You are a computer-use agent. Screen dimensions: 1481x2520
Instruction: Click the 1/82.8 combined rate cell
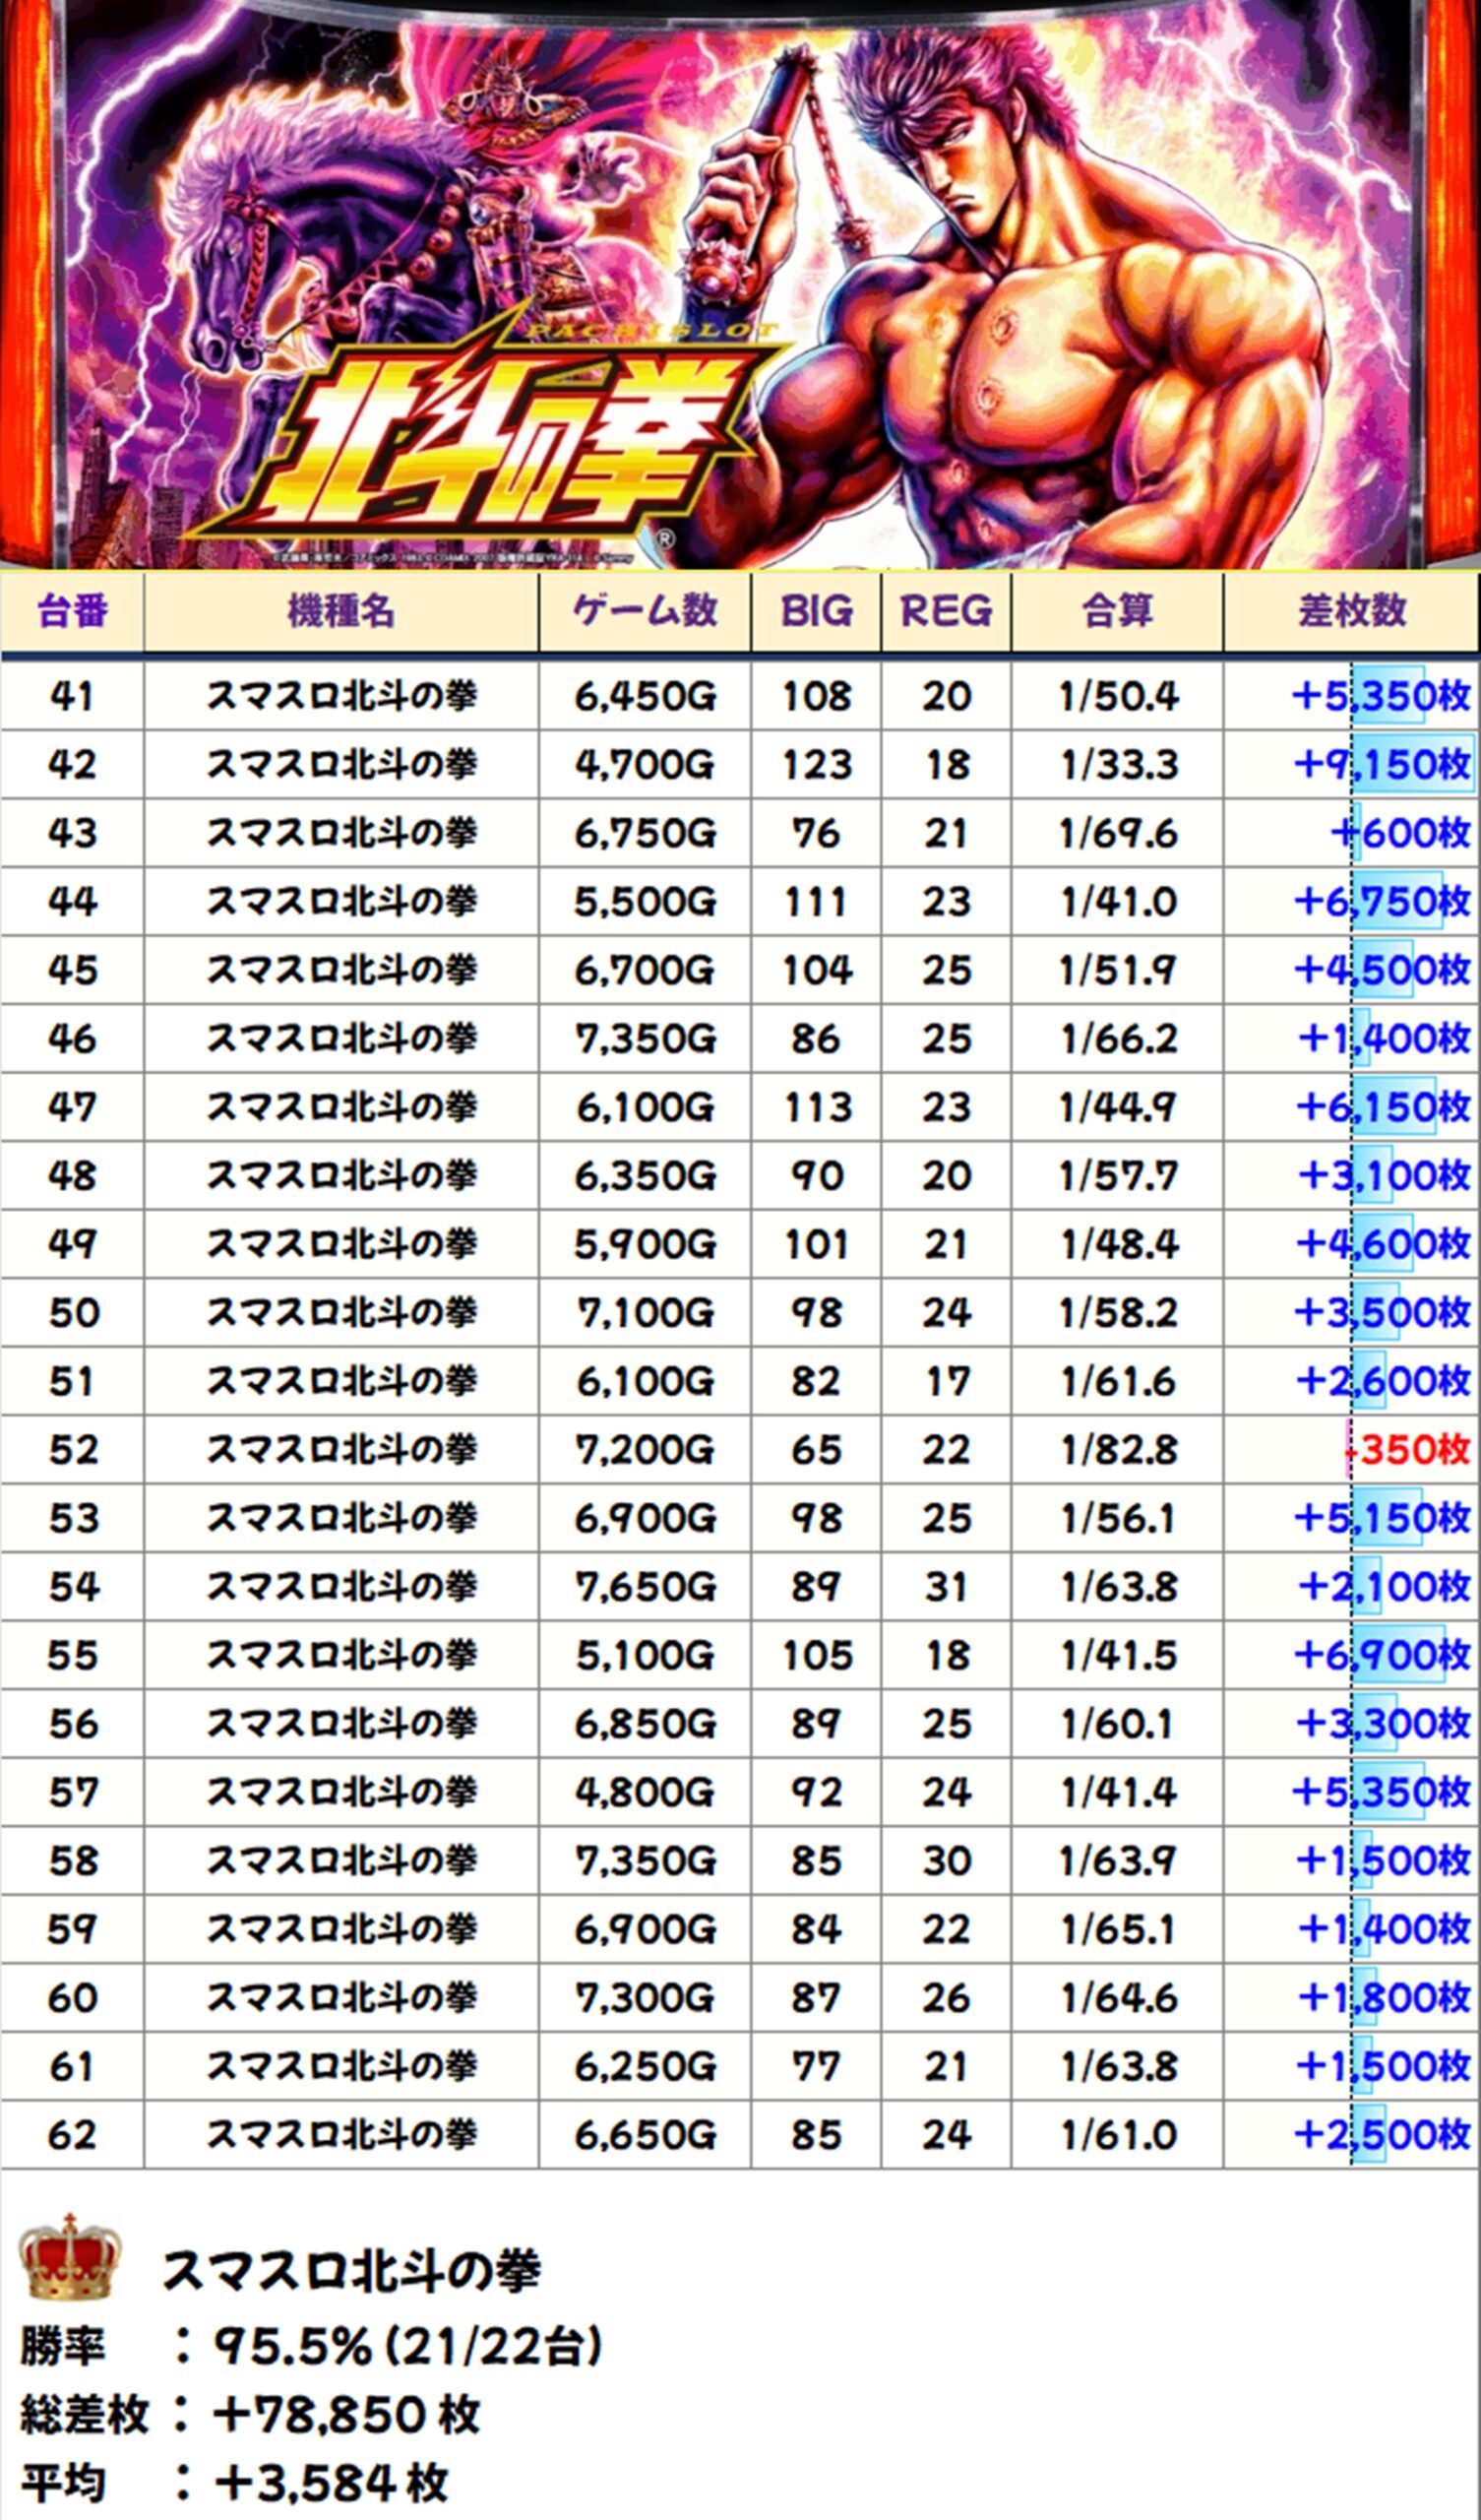point(1118,1450)
